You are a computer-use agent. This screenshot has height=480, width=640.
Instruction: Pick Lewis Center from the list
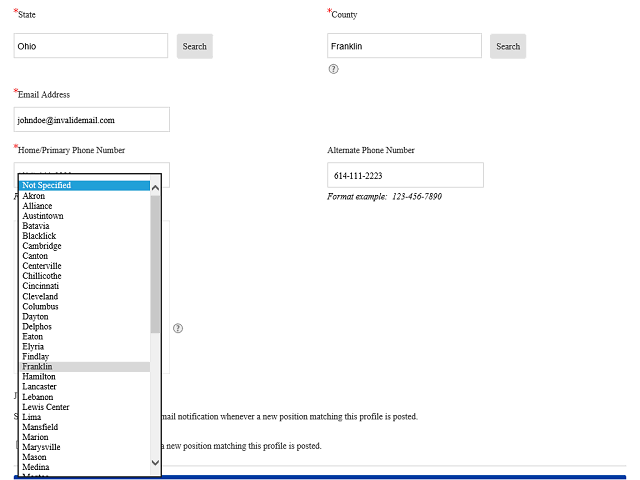point(85,407)
